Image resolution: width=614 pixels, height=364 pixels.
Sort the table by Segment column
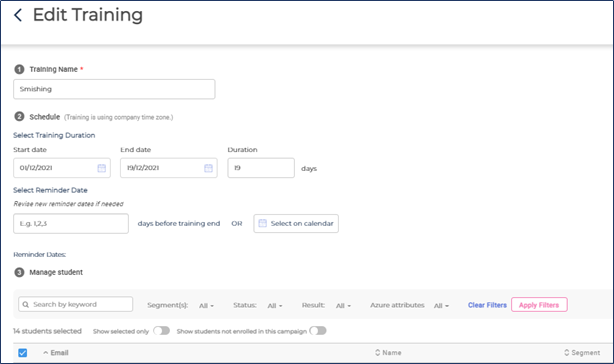coord(582,353)
